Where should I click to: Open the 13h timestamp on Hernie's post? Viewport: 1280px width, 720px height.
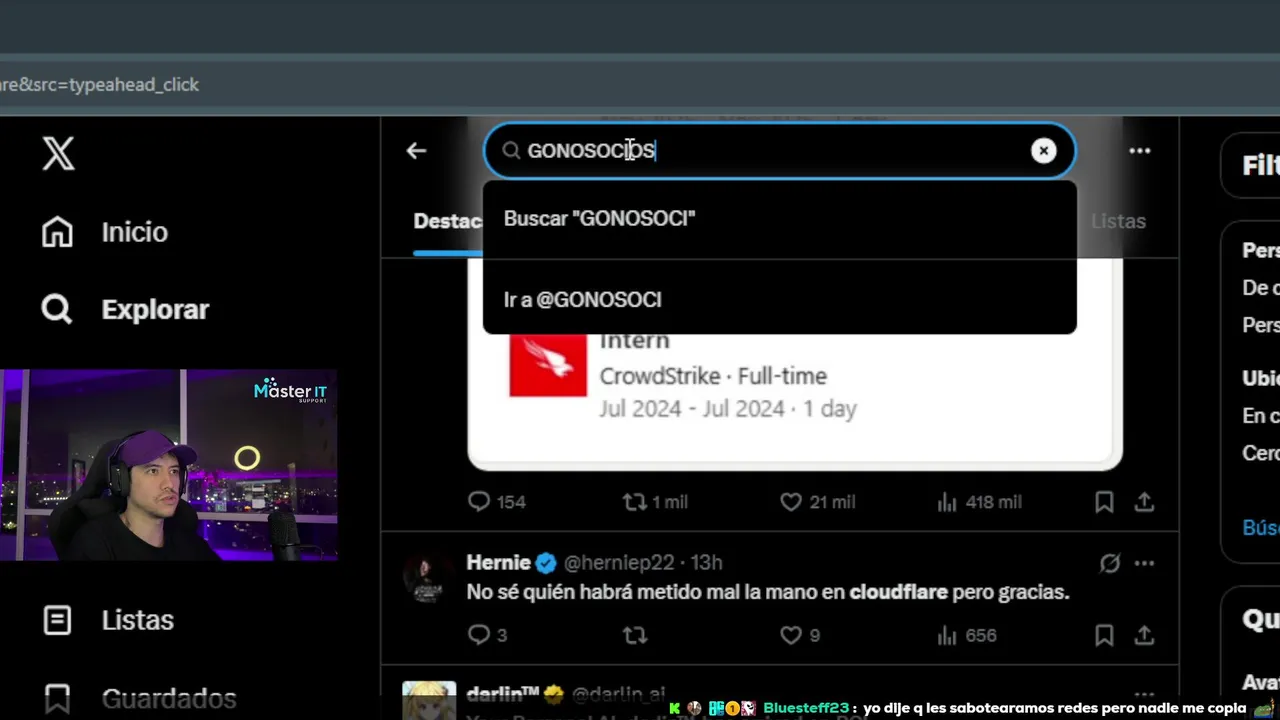click(706, 563)
